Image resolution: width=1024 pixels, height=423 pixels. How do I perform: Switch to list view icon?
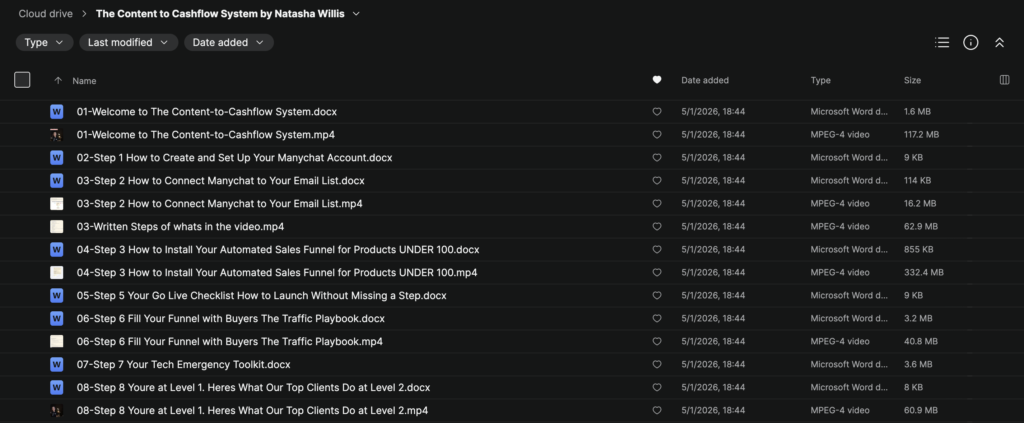[x=942, y=42]
